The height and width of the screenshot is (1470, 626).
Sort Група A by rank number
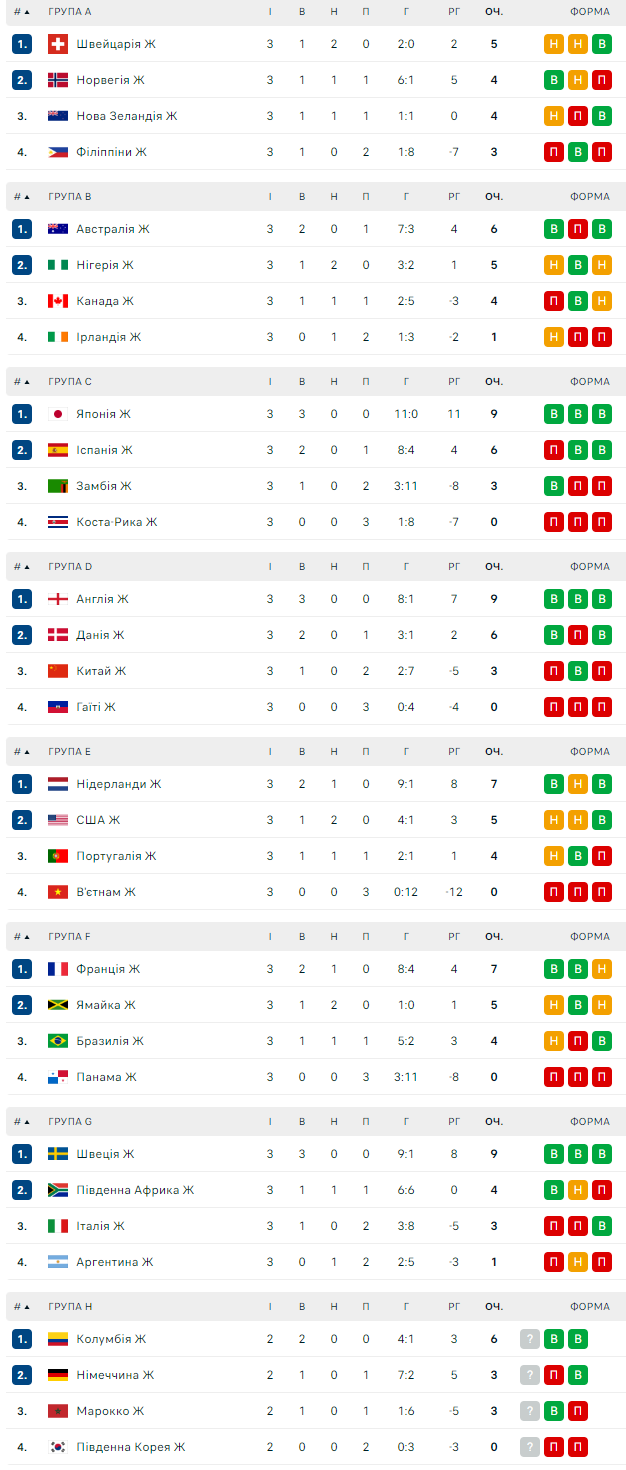tap(21, 12)
